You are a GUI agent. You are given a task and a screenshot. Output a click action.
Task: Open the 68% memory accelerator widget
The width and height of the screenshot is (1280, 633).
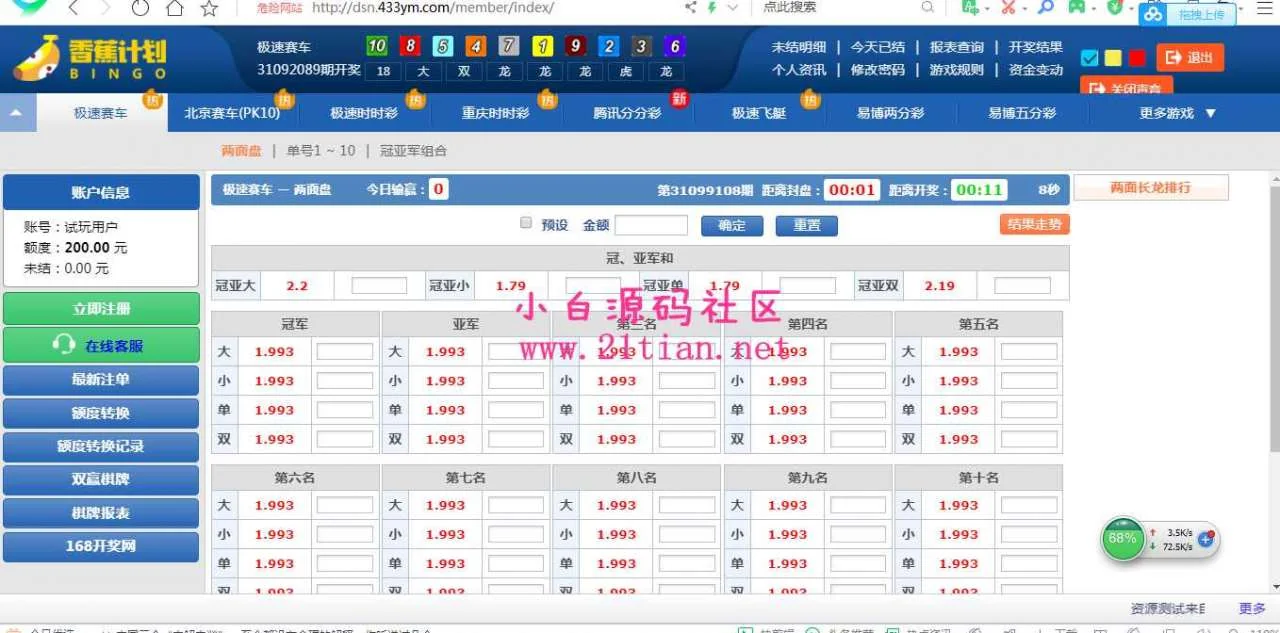[x=1123, y=538]
